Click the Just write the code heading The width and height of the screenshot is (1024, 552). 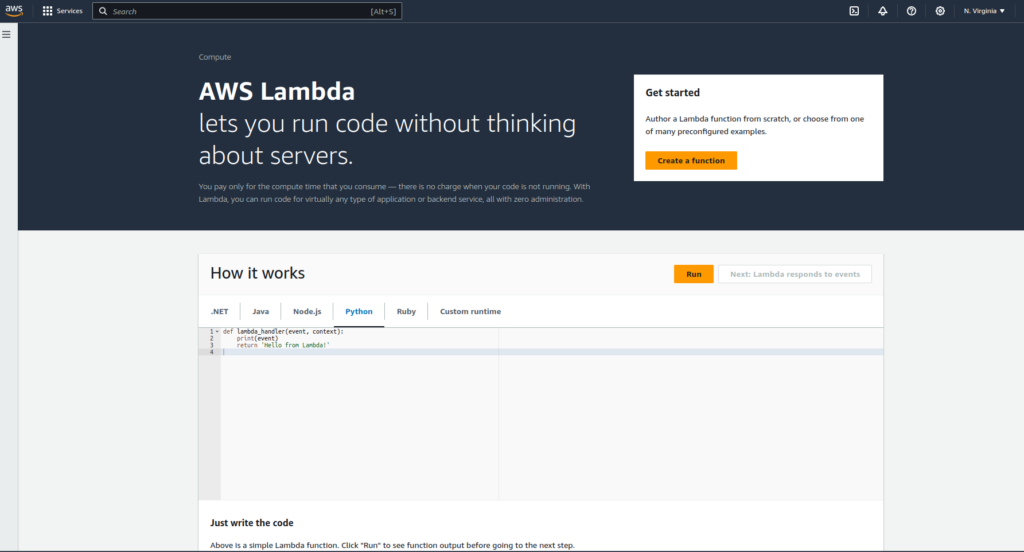[251, 523]
